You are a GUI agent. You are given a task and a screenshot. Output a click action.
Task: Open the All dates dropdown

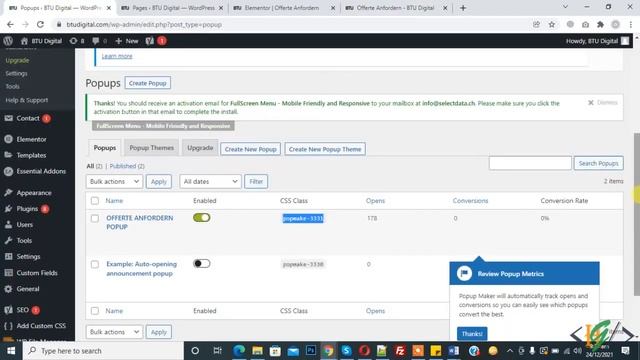point(210,181)
